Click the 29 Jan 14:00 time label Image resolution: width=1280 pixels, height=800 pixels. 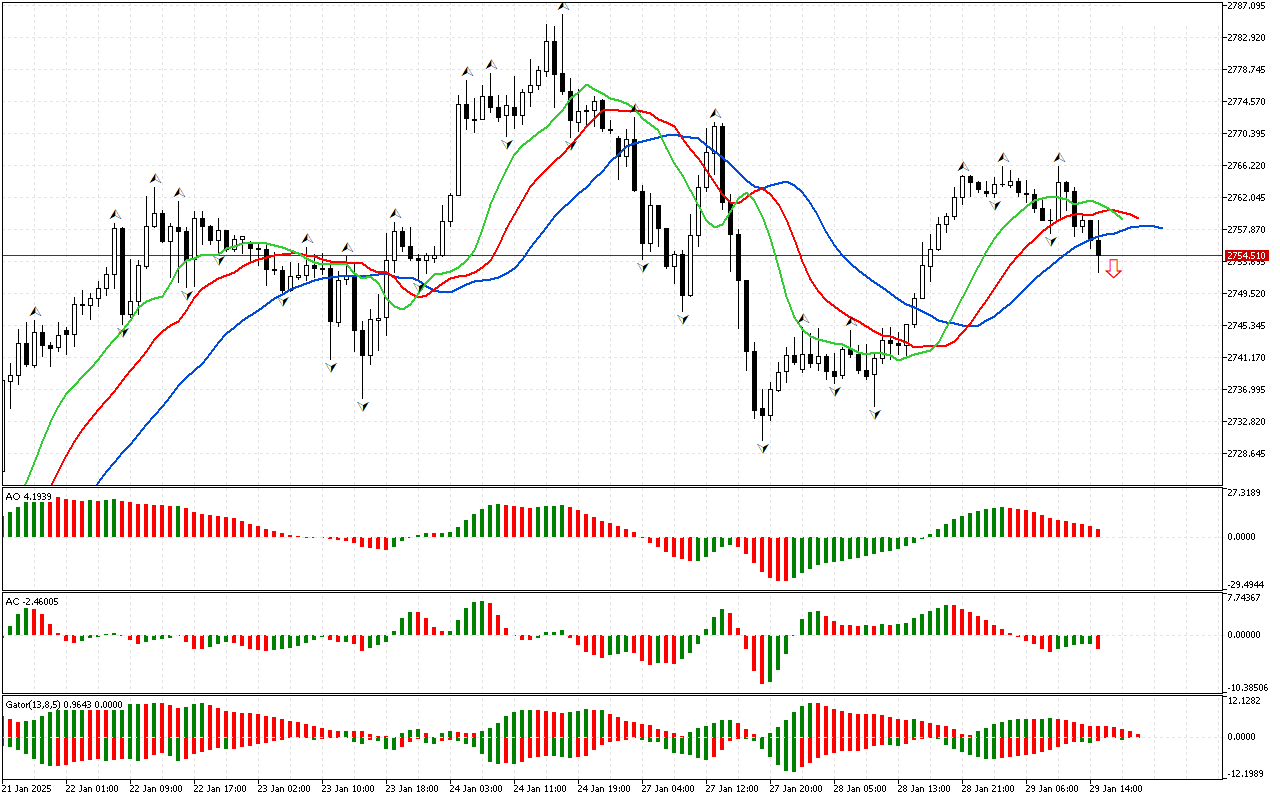point(1116,788)
